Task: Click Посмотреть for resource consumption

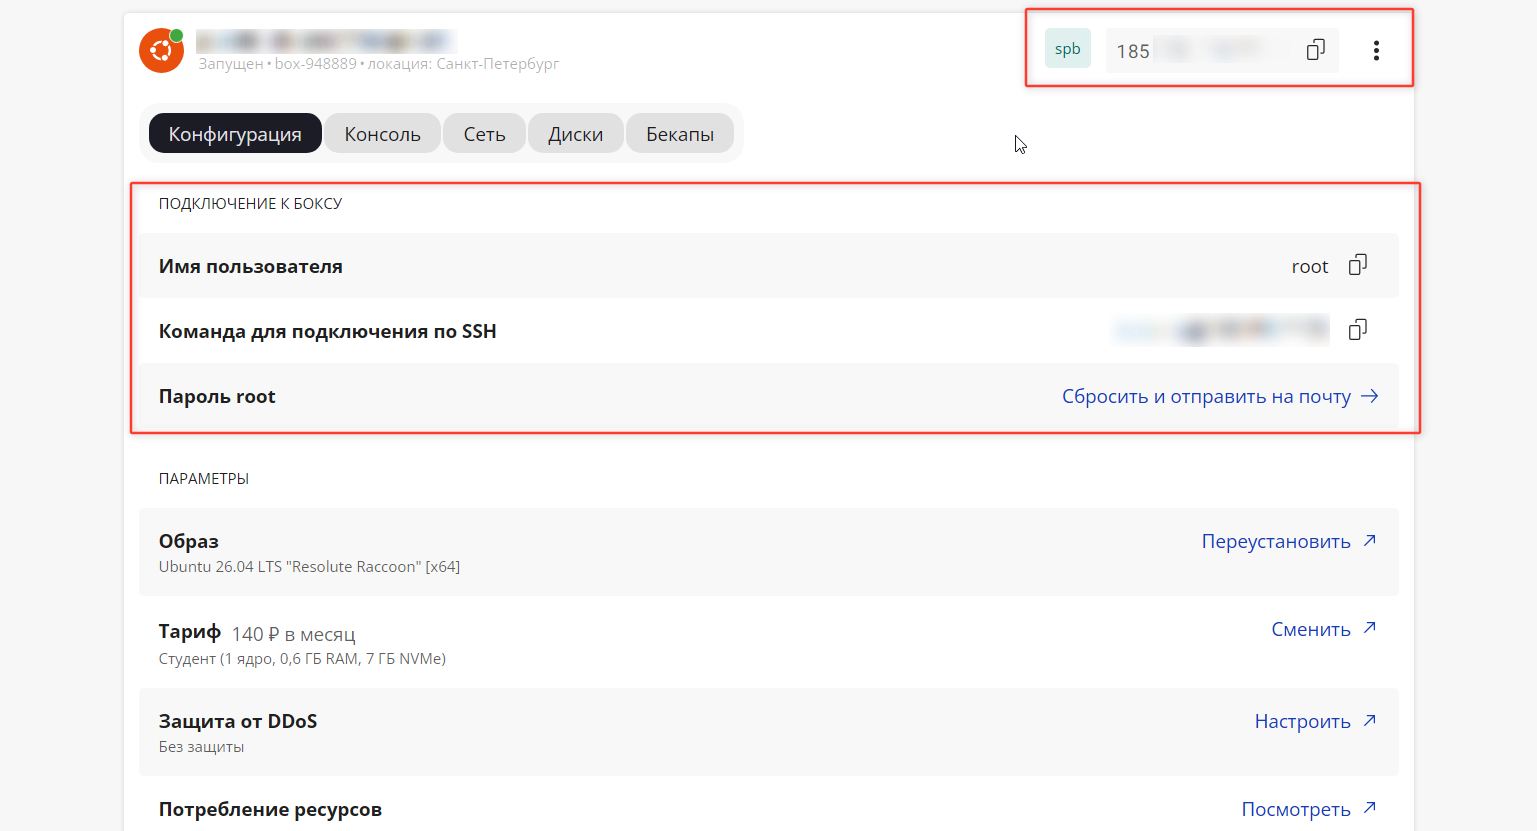Action: tap(1309, 809)
